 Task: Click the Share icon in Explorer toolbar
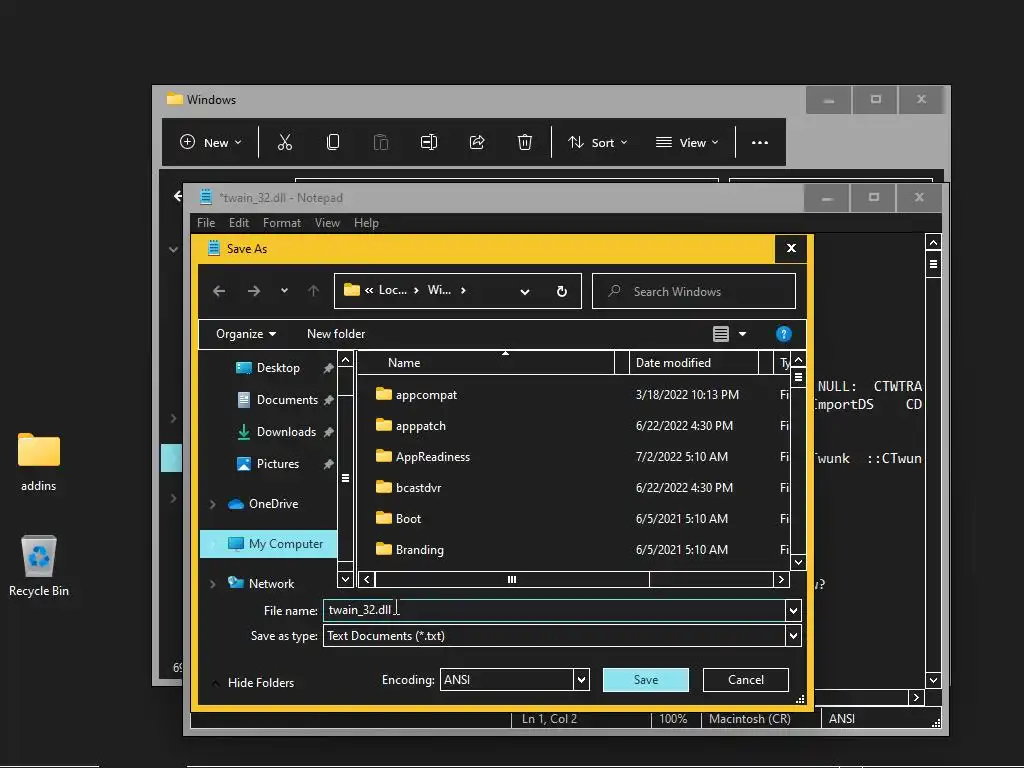tap(477, 142)
